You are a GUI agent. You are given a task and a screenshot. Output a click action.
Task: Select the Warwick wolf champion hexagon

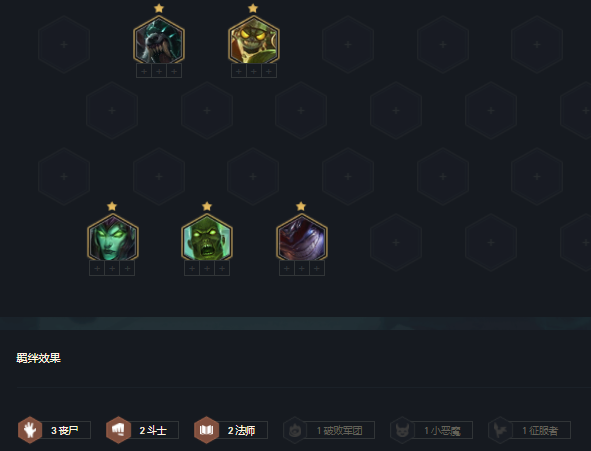[x=159, y=41]
